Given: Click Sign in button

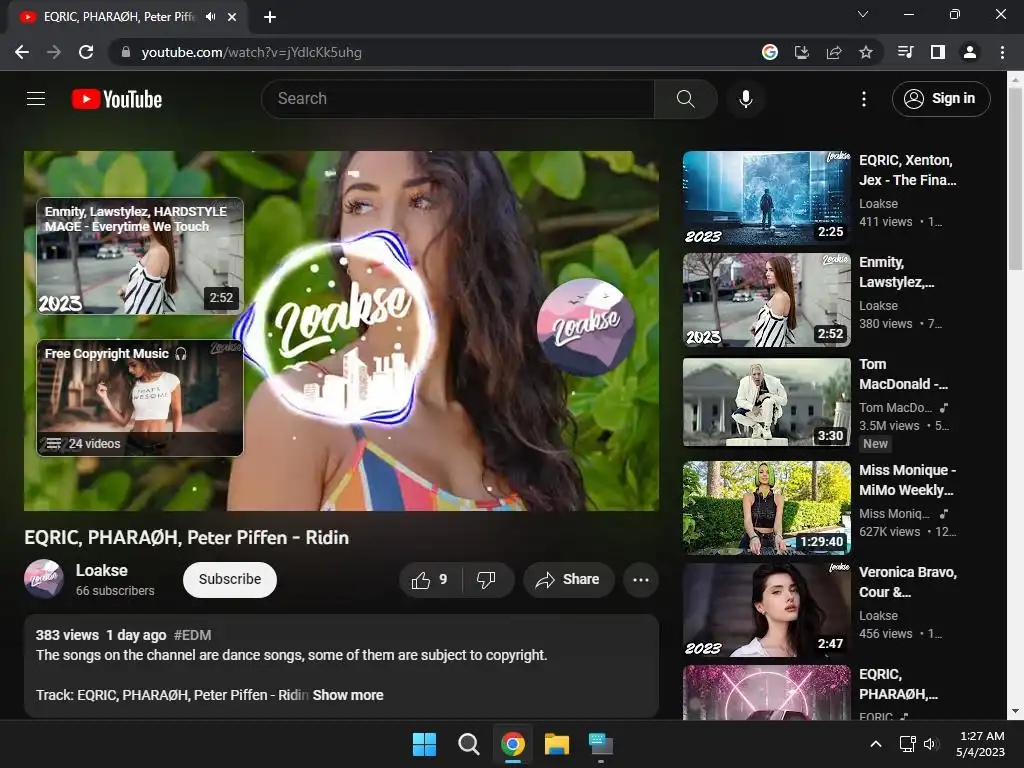Looking at the screenshot, I should coord(940,99).
